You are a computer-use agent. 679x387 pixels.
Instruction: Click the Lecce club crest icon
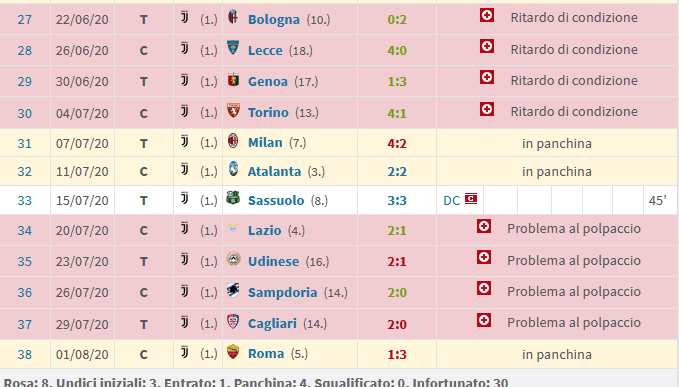[233, 48]
